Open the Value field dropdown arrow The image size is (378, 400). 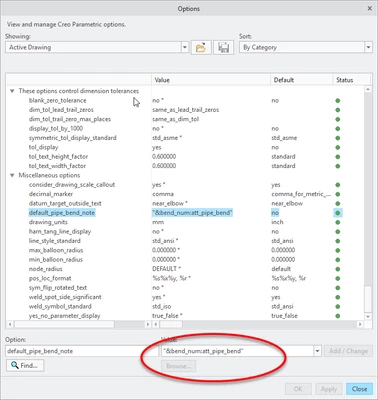click(317, 351)
